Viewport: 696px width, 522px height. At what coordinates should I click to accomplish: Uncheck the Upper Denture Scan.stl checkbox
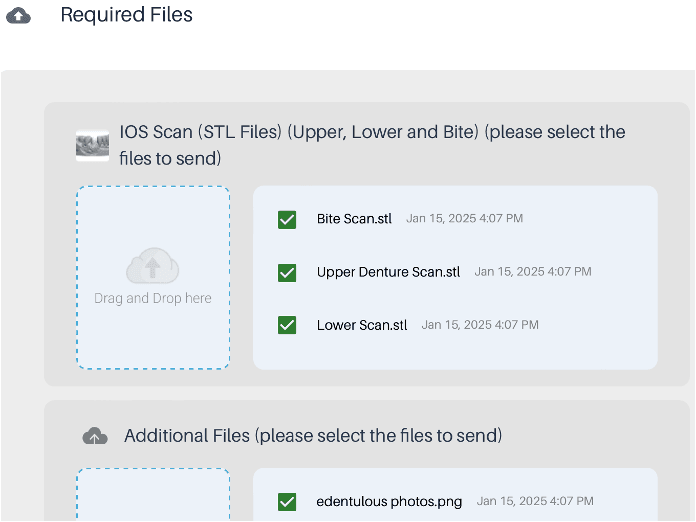click(287, 273)
